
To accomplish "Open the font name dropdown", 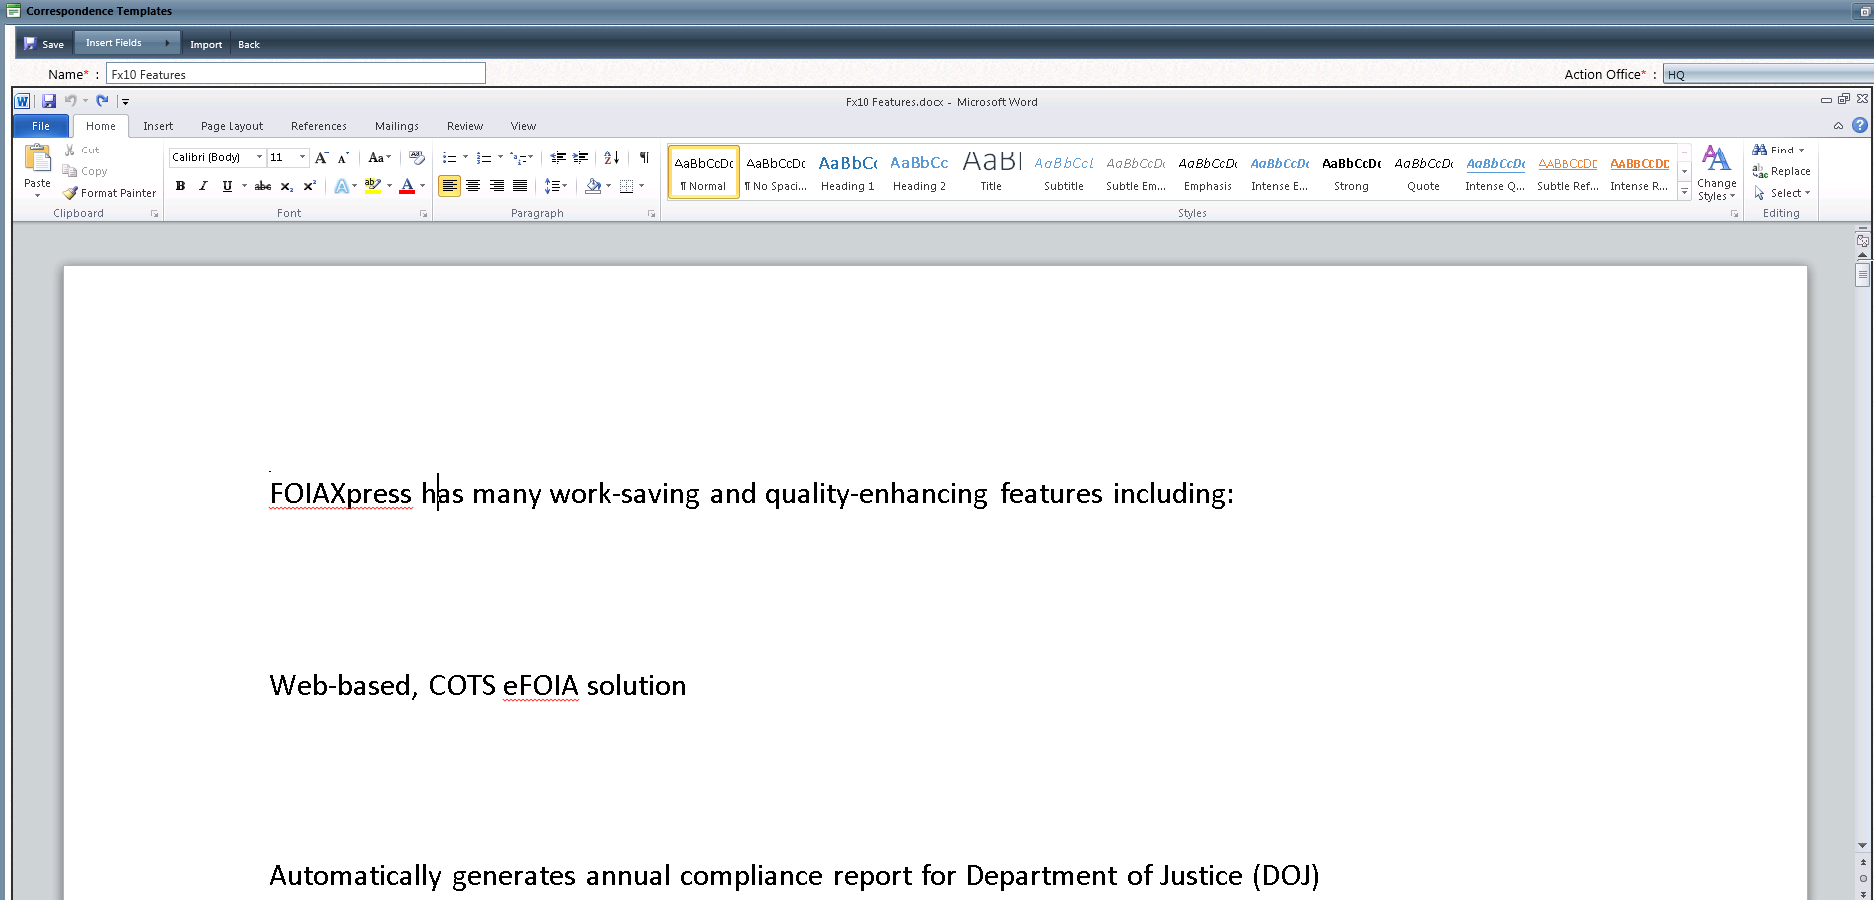I will (x=259, y=157).
